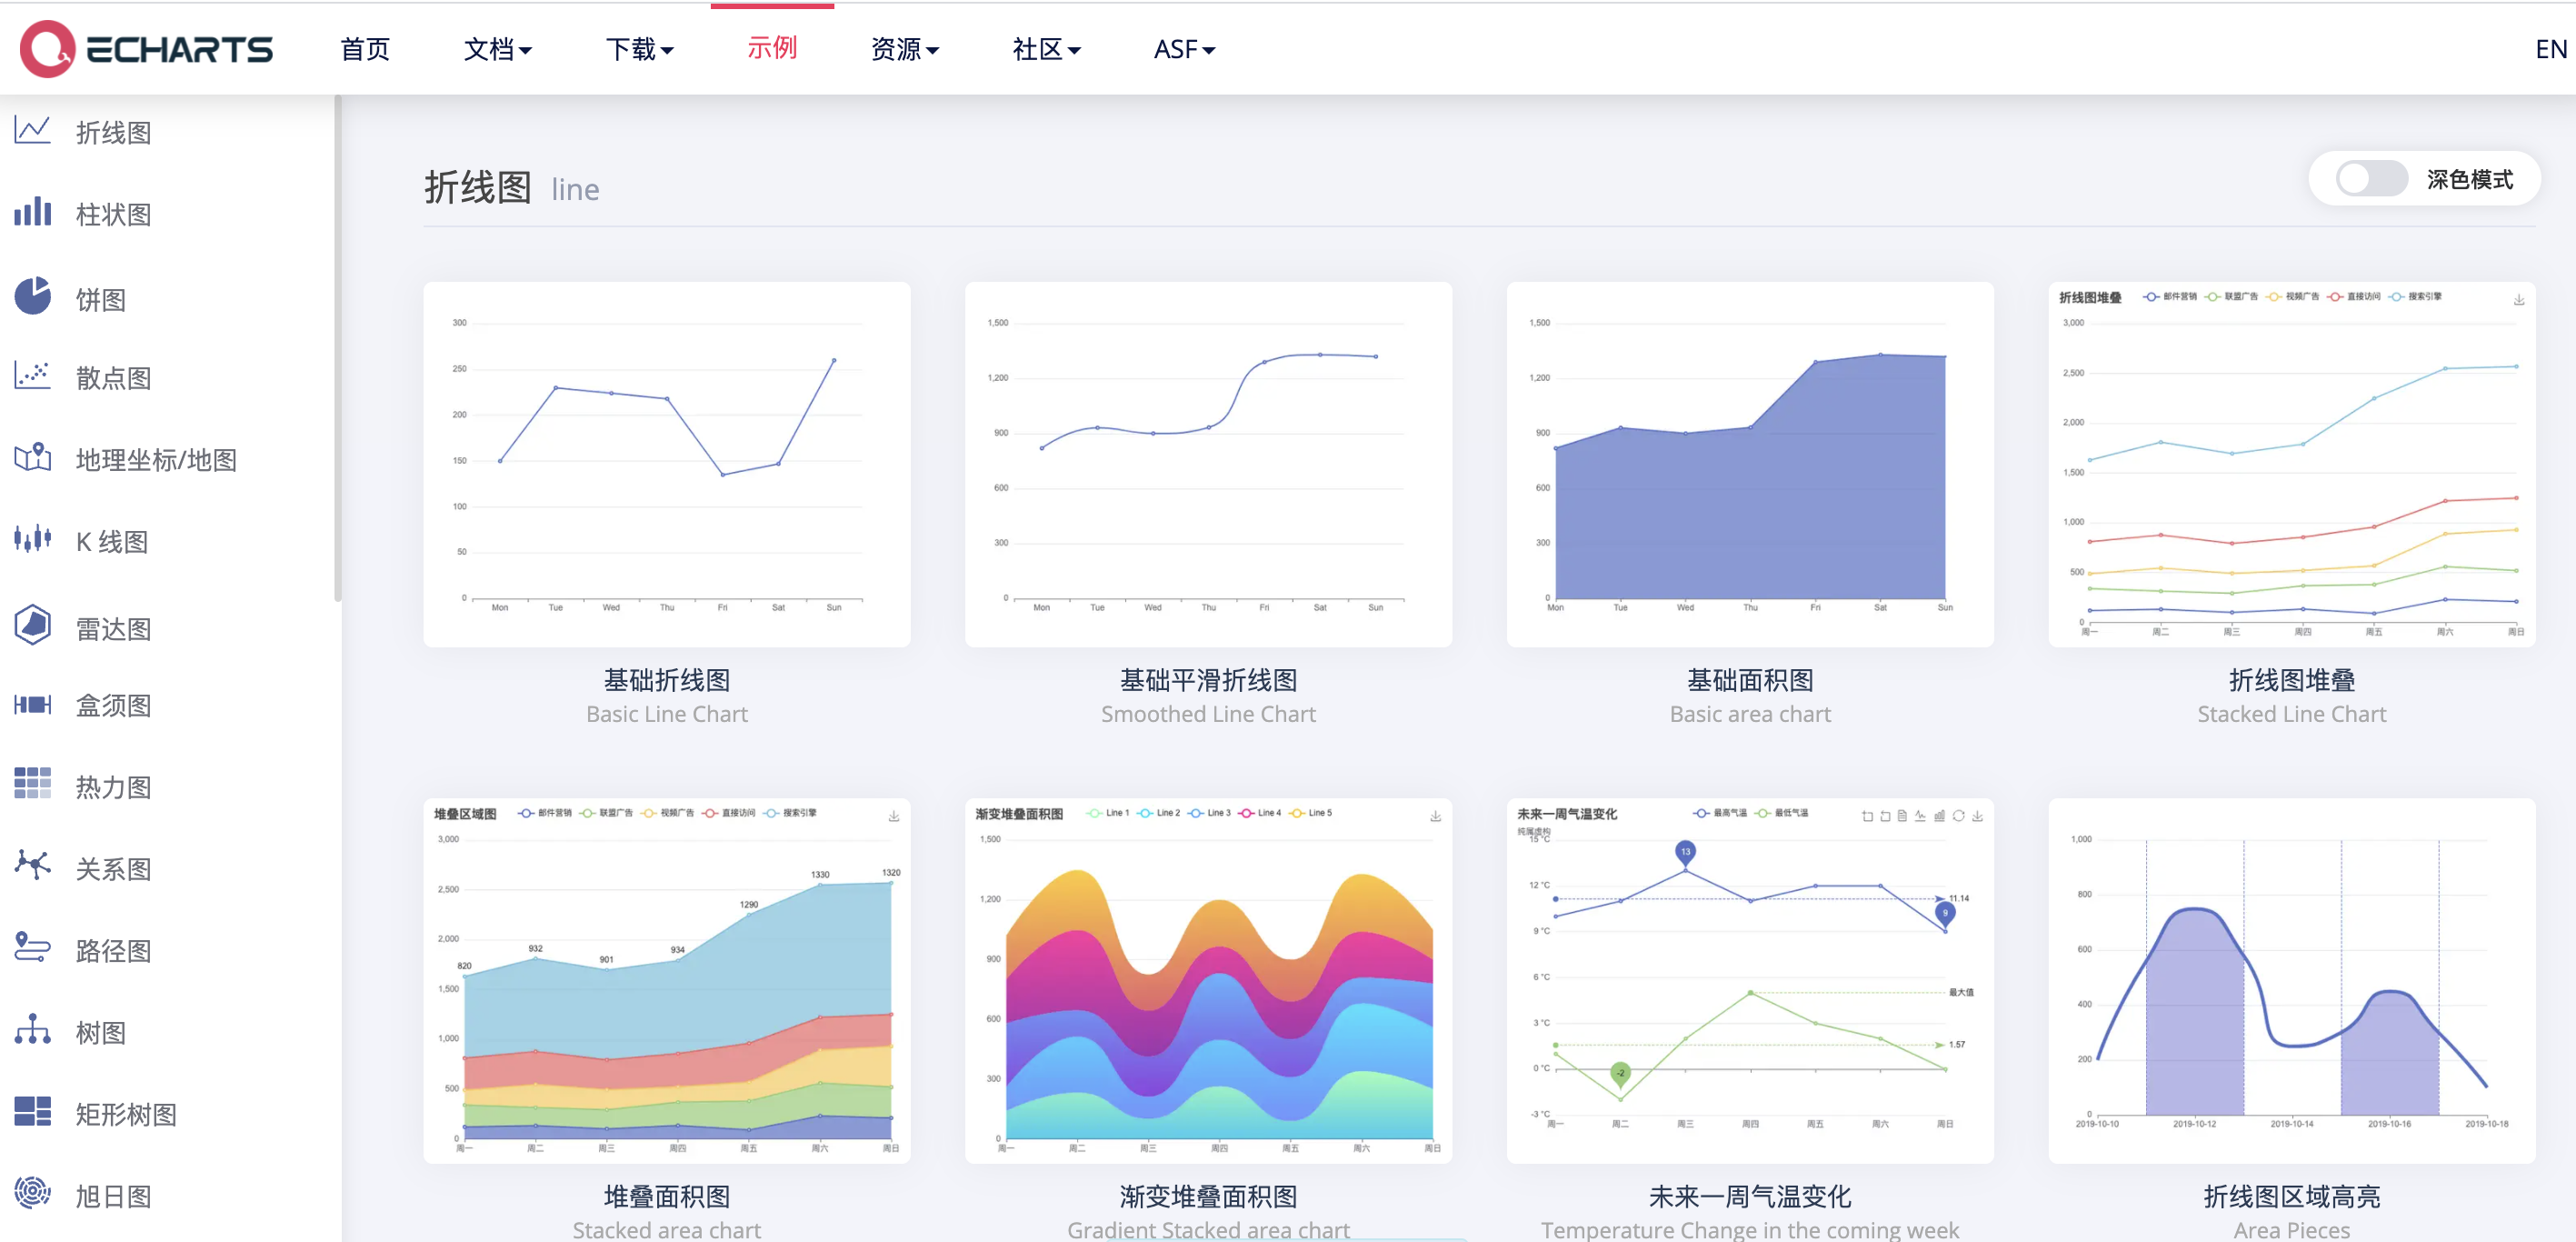The height and width of the screenshot is (1242, 2576).
Task: Click bar chart switch icon on temperature chart
Action: point(1939,816)
